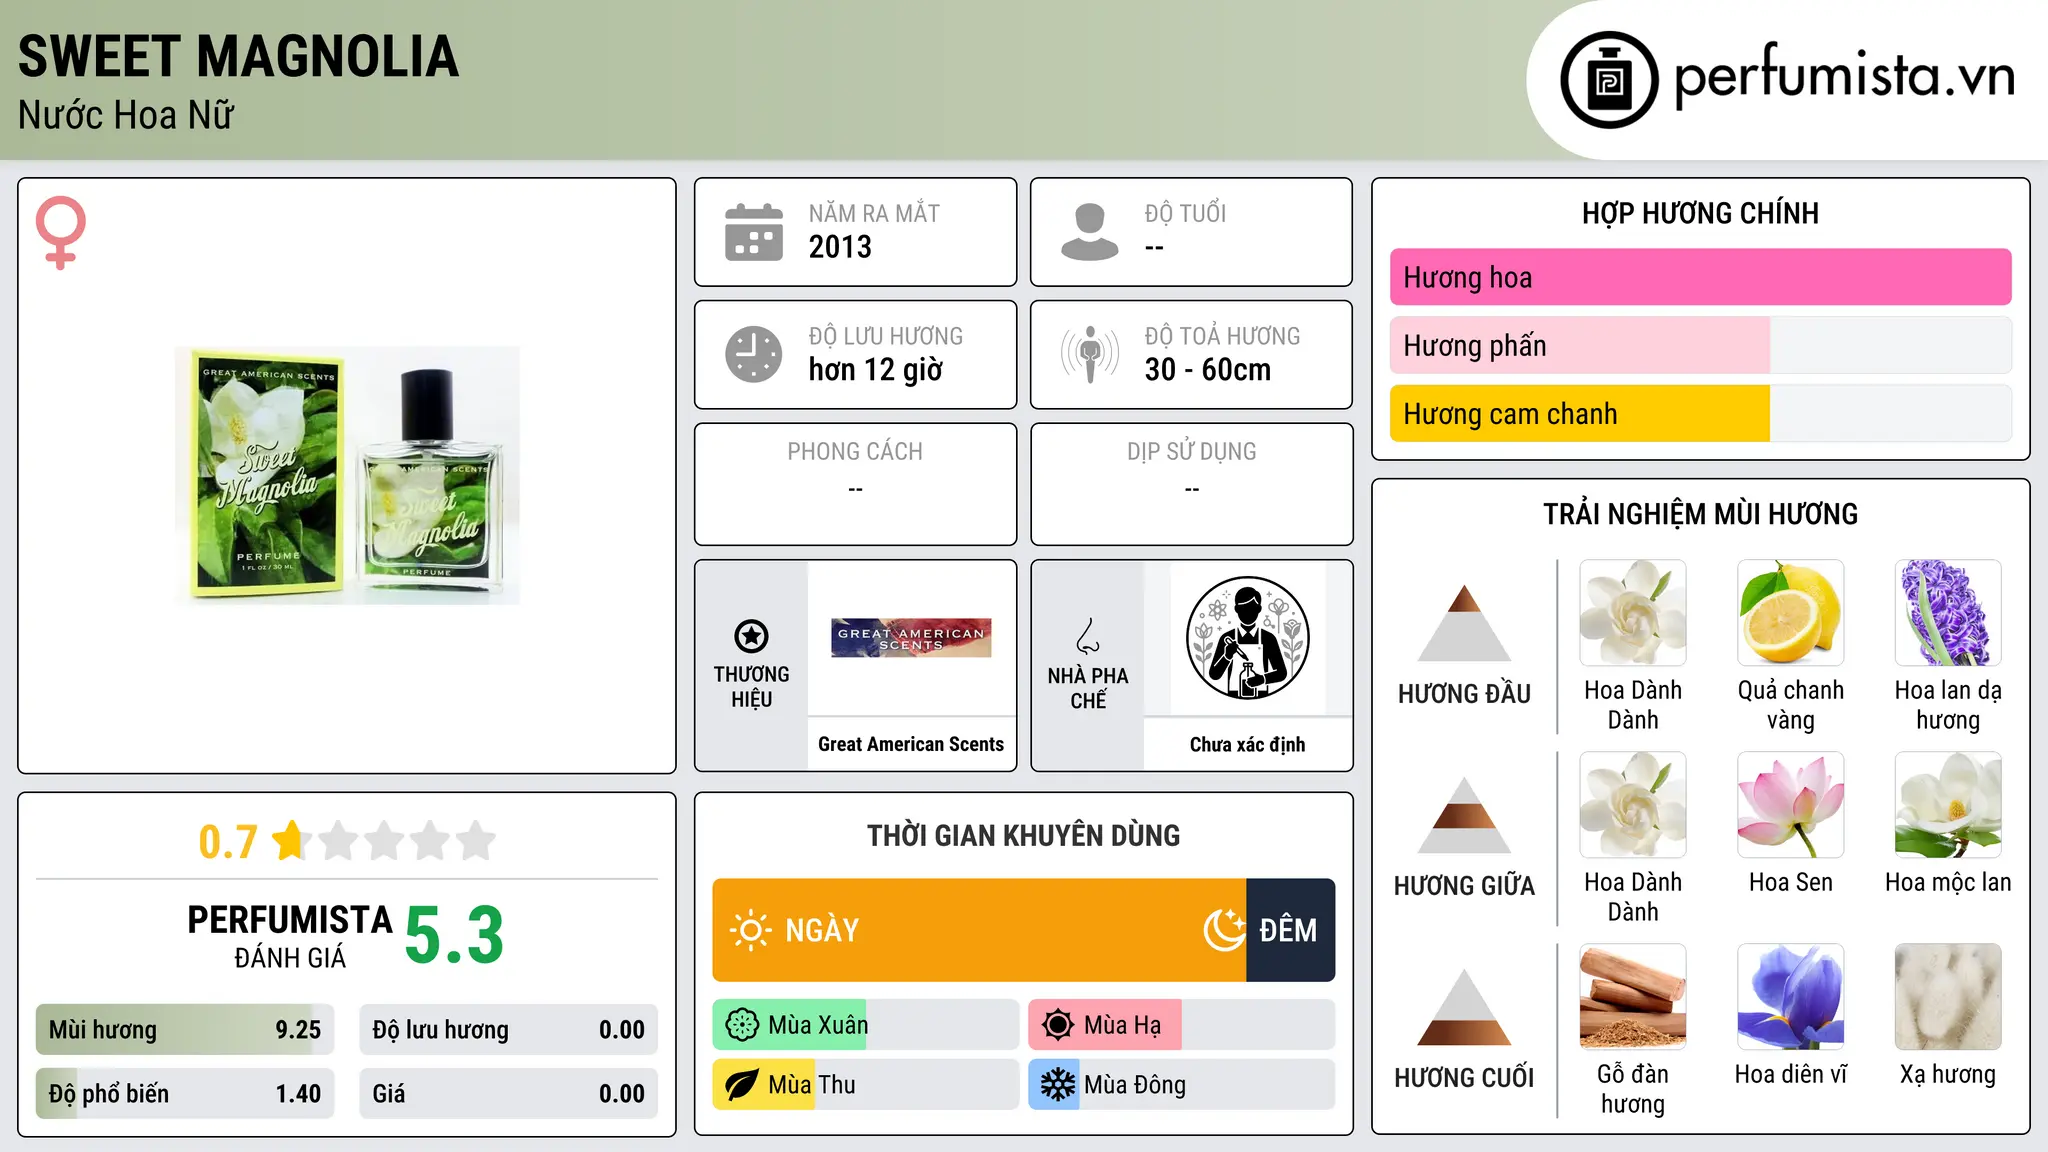Click the Sweet Magnolia product photo
Screen dimensions: 2048x1152
tap(347, 475)
